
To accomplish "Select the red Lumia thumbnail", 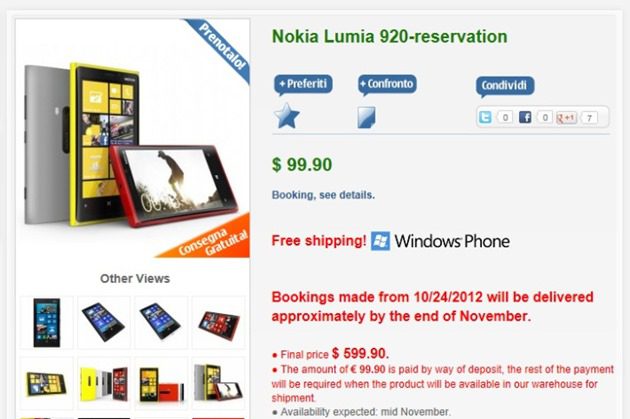I will tap(218, 323).
